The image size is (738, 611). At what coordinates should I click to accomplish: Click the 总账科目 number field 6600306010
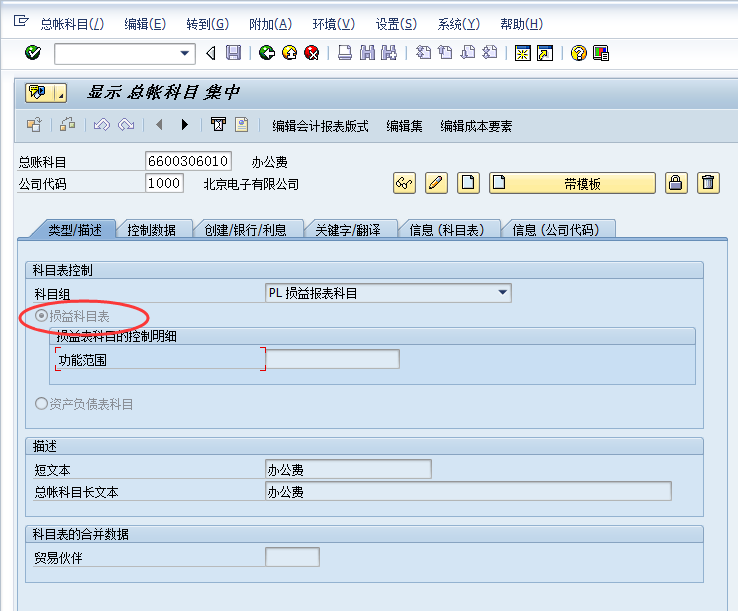pos(188,161)
